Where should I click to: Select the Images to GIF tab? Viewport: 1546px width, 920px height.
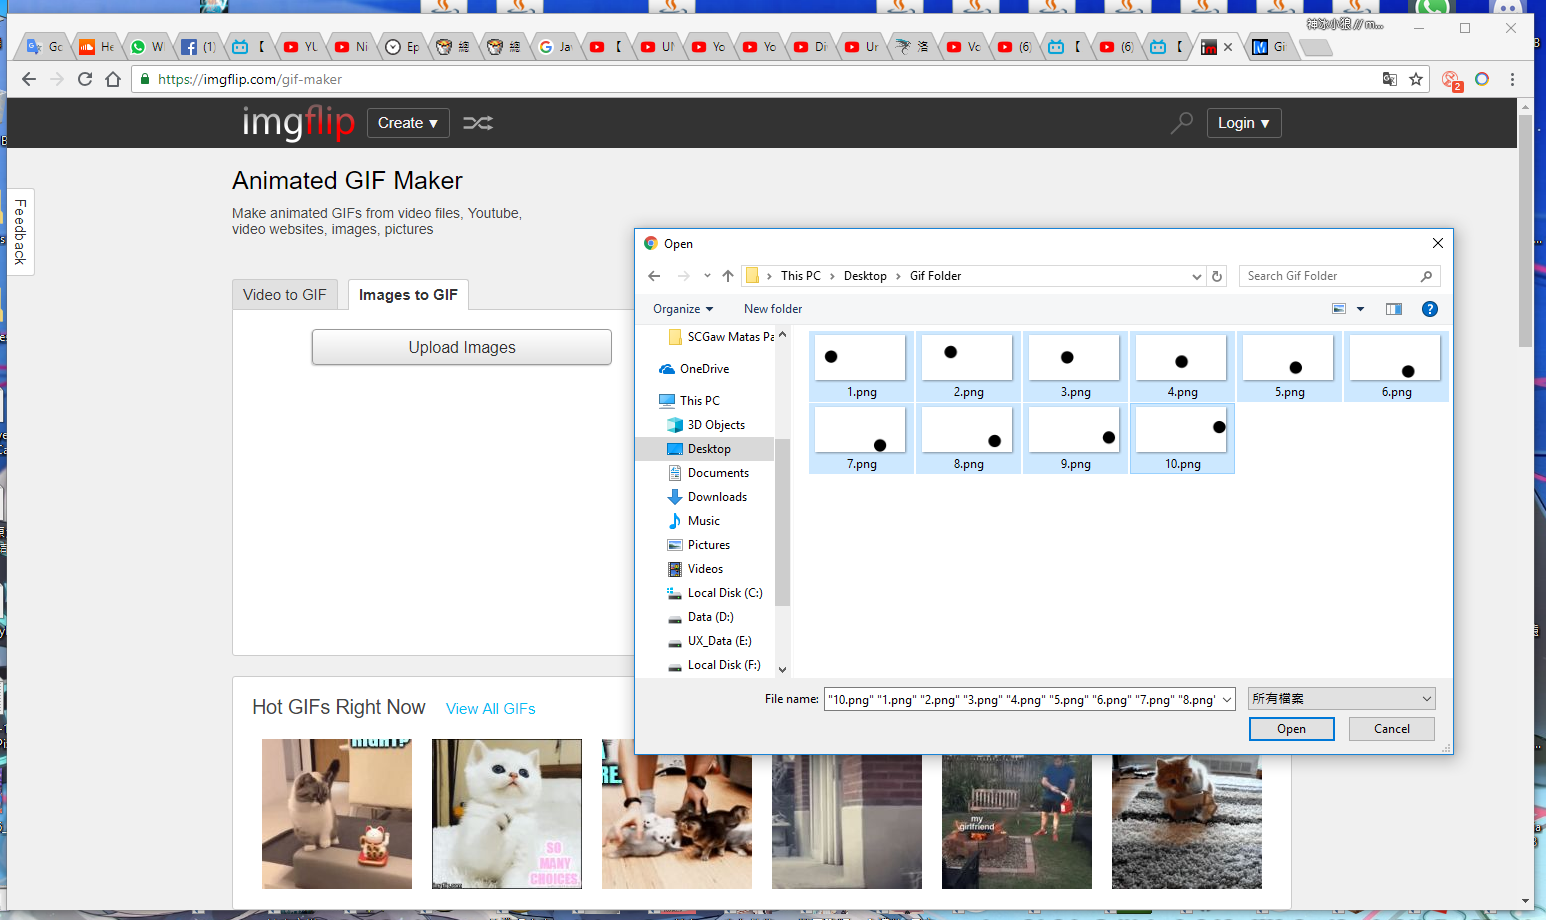tap(408, 295)
